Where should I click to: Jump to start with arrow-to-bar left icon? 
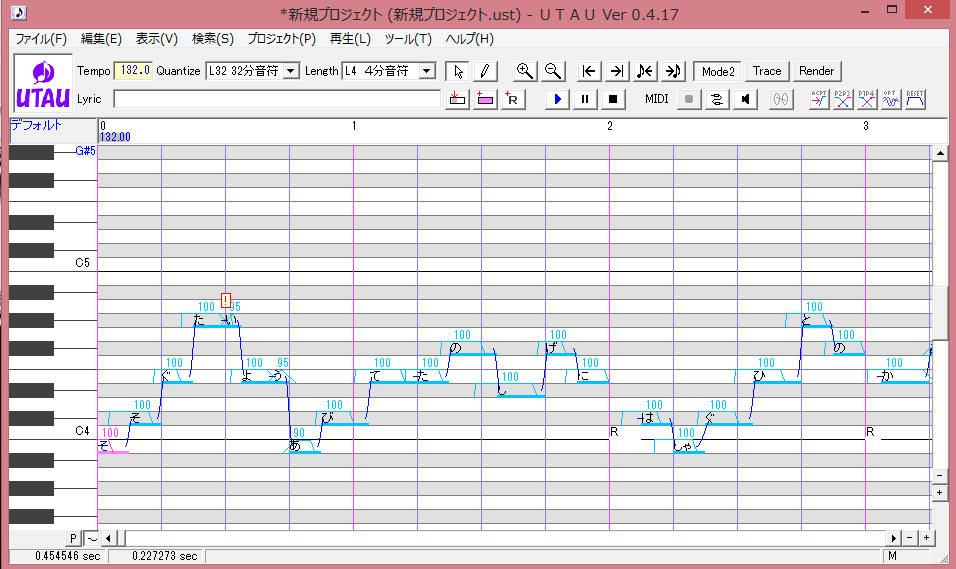click(x=589, y=71)
